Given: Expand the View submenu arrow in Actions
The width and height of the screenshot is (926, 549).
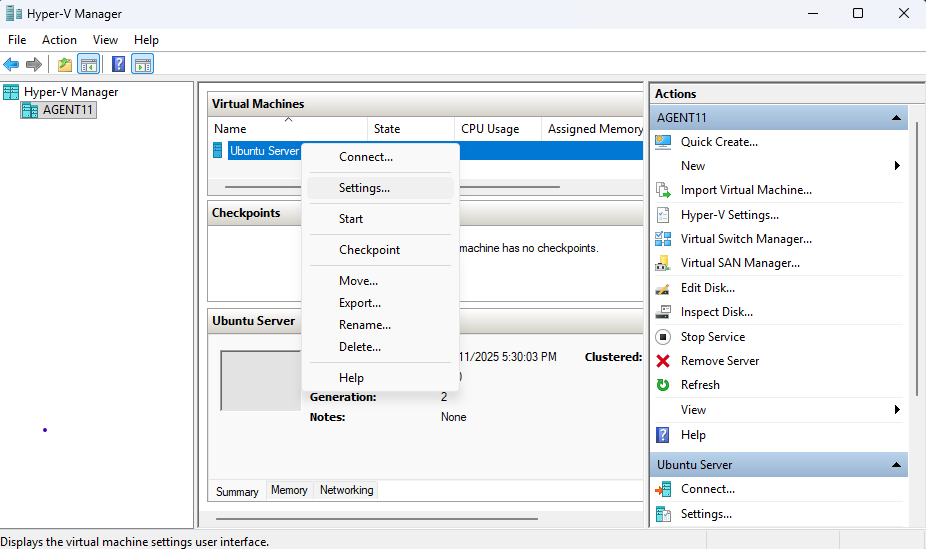Looking at the screenshot, I should [897, 410].
